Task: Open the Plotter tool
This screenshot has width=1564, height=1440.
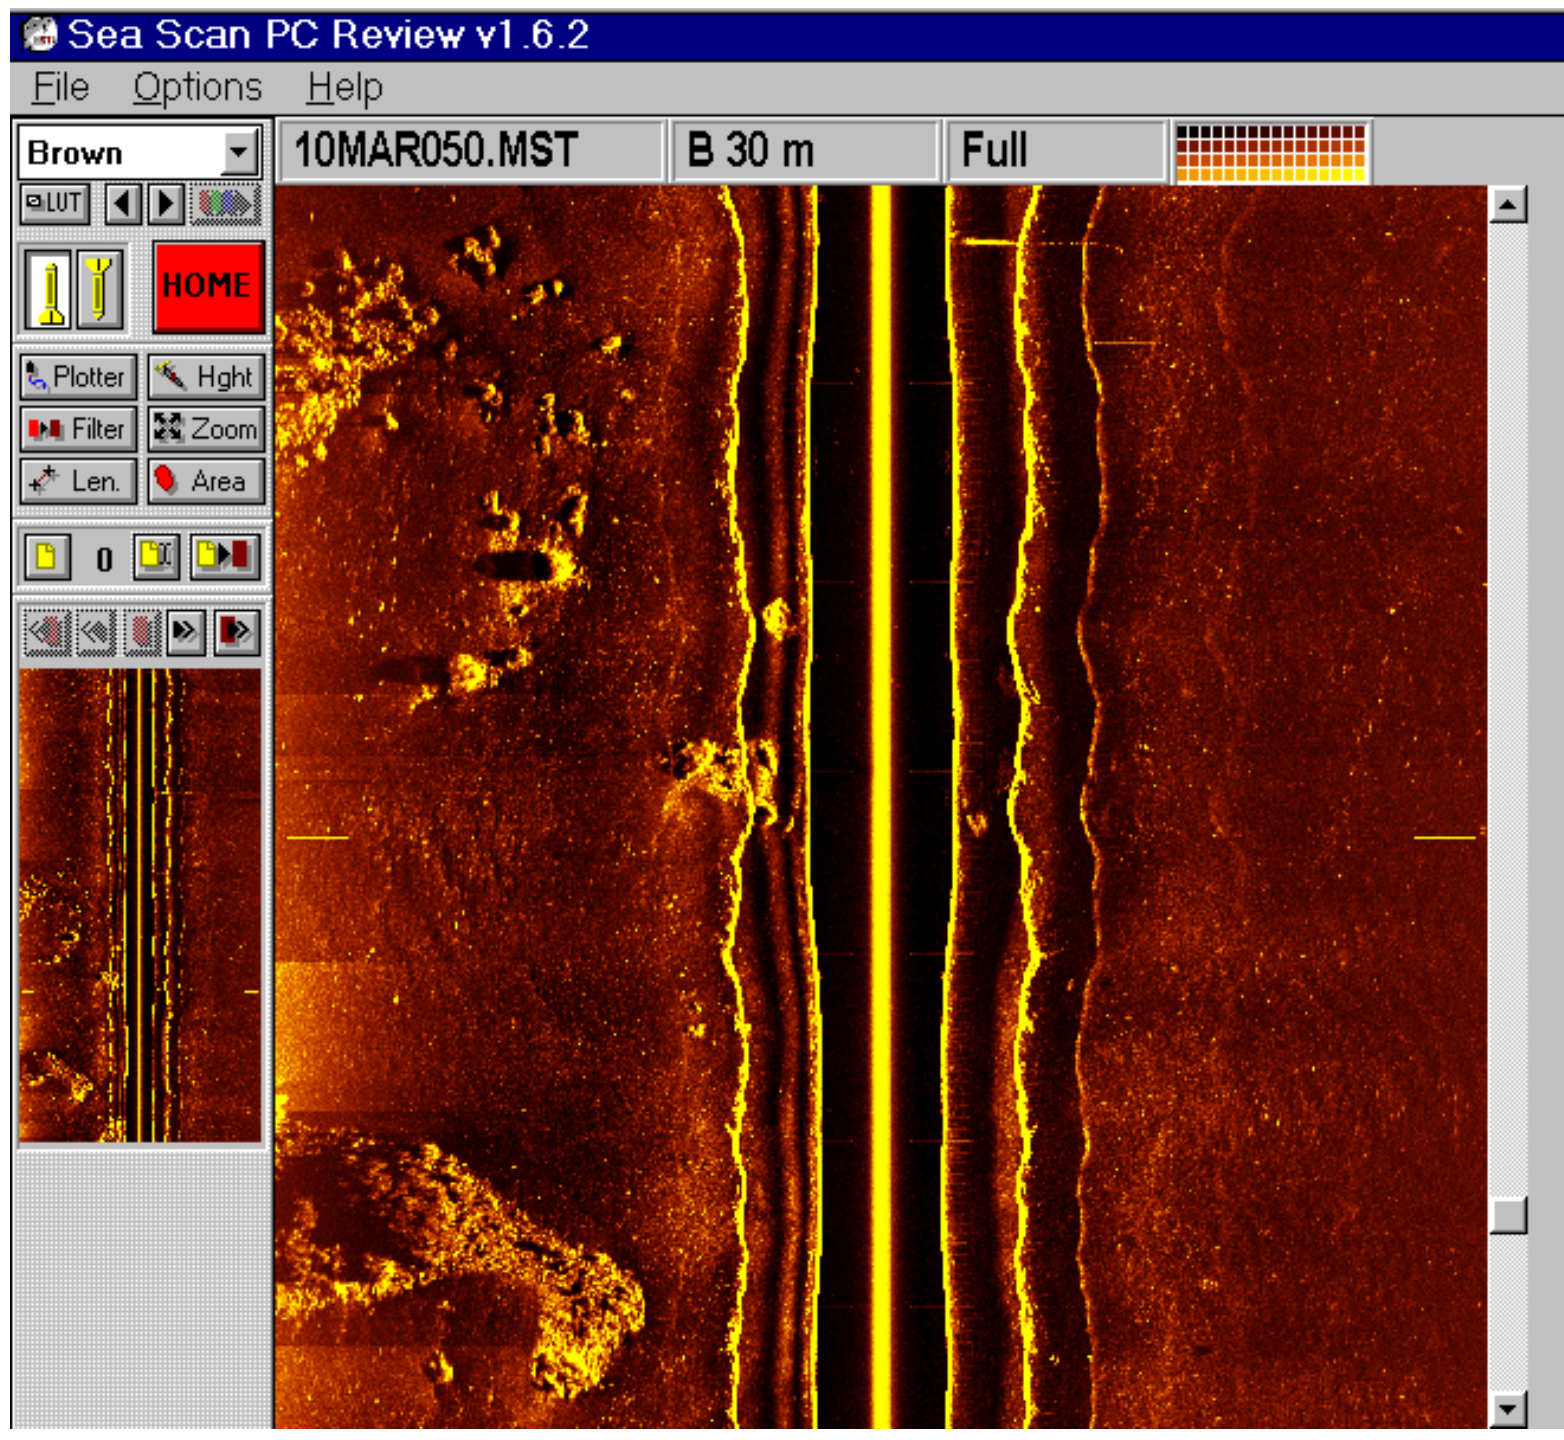Action: tap(78, 377)
